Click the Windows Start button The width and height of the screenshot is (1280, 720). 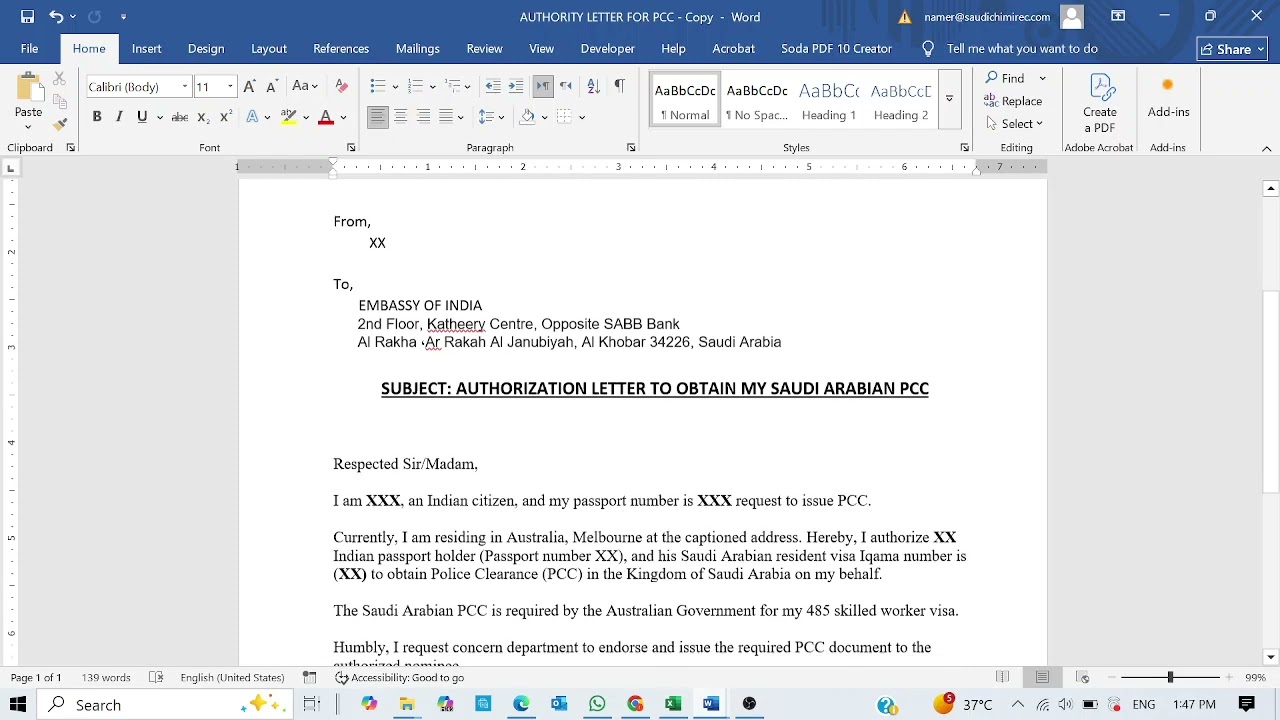click(18, 705)
